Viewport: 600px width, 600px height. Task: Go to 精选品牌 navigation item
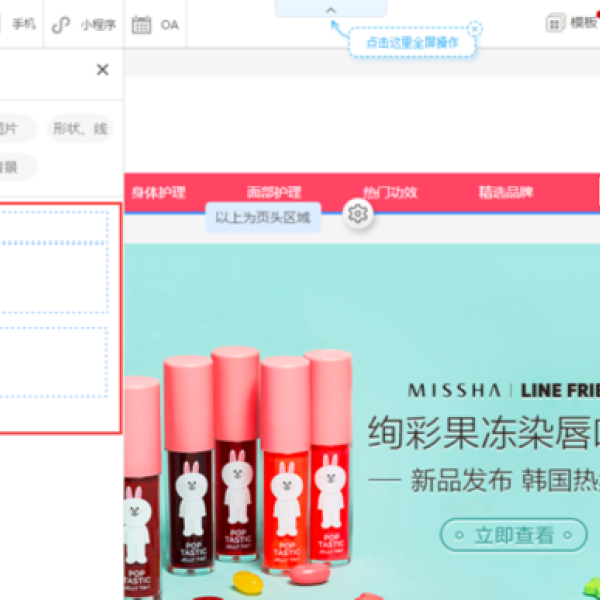(506, 192)
